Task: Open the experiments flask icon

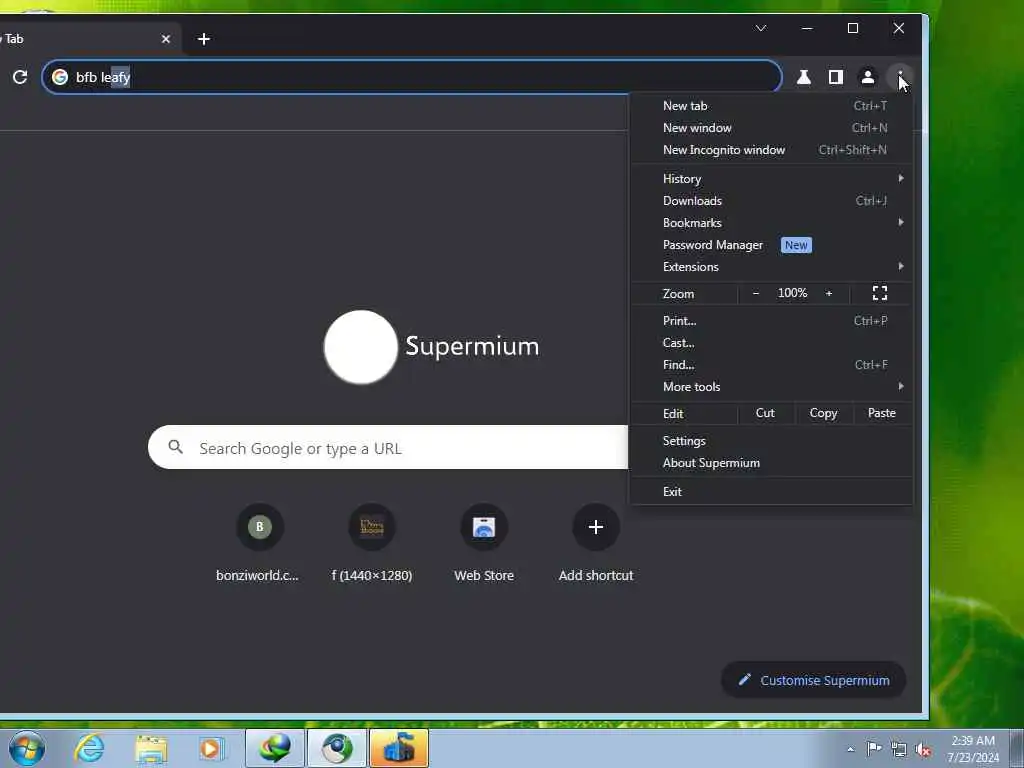Action: pyautogui.click(x=804, y=77)
